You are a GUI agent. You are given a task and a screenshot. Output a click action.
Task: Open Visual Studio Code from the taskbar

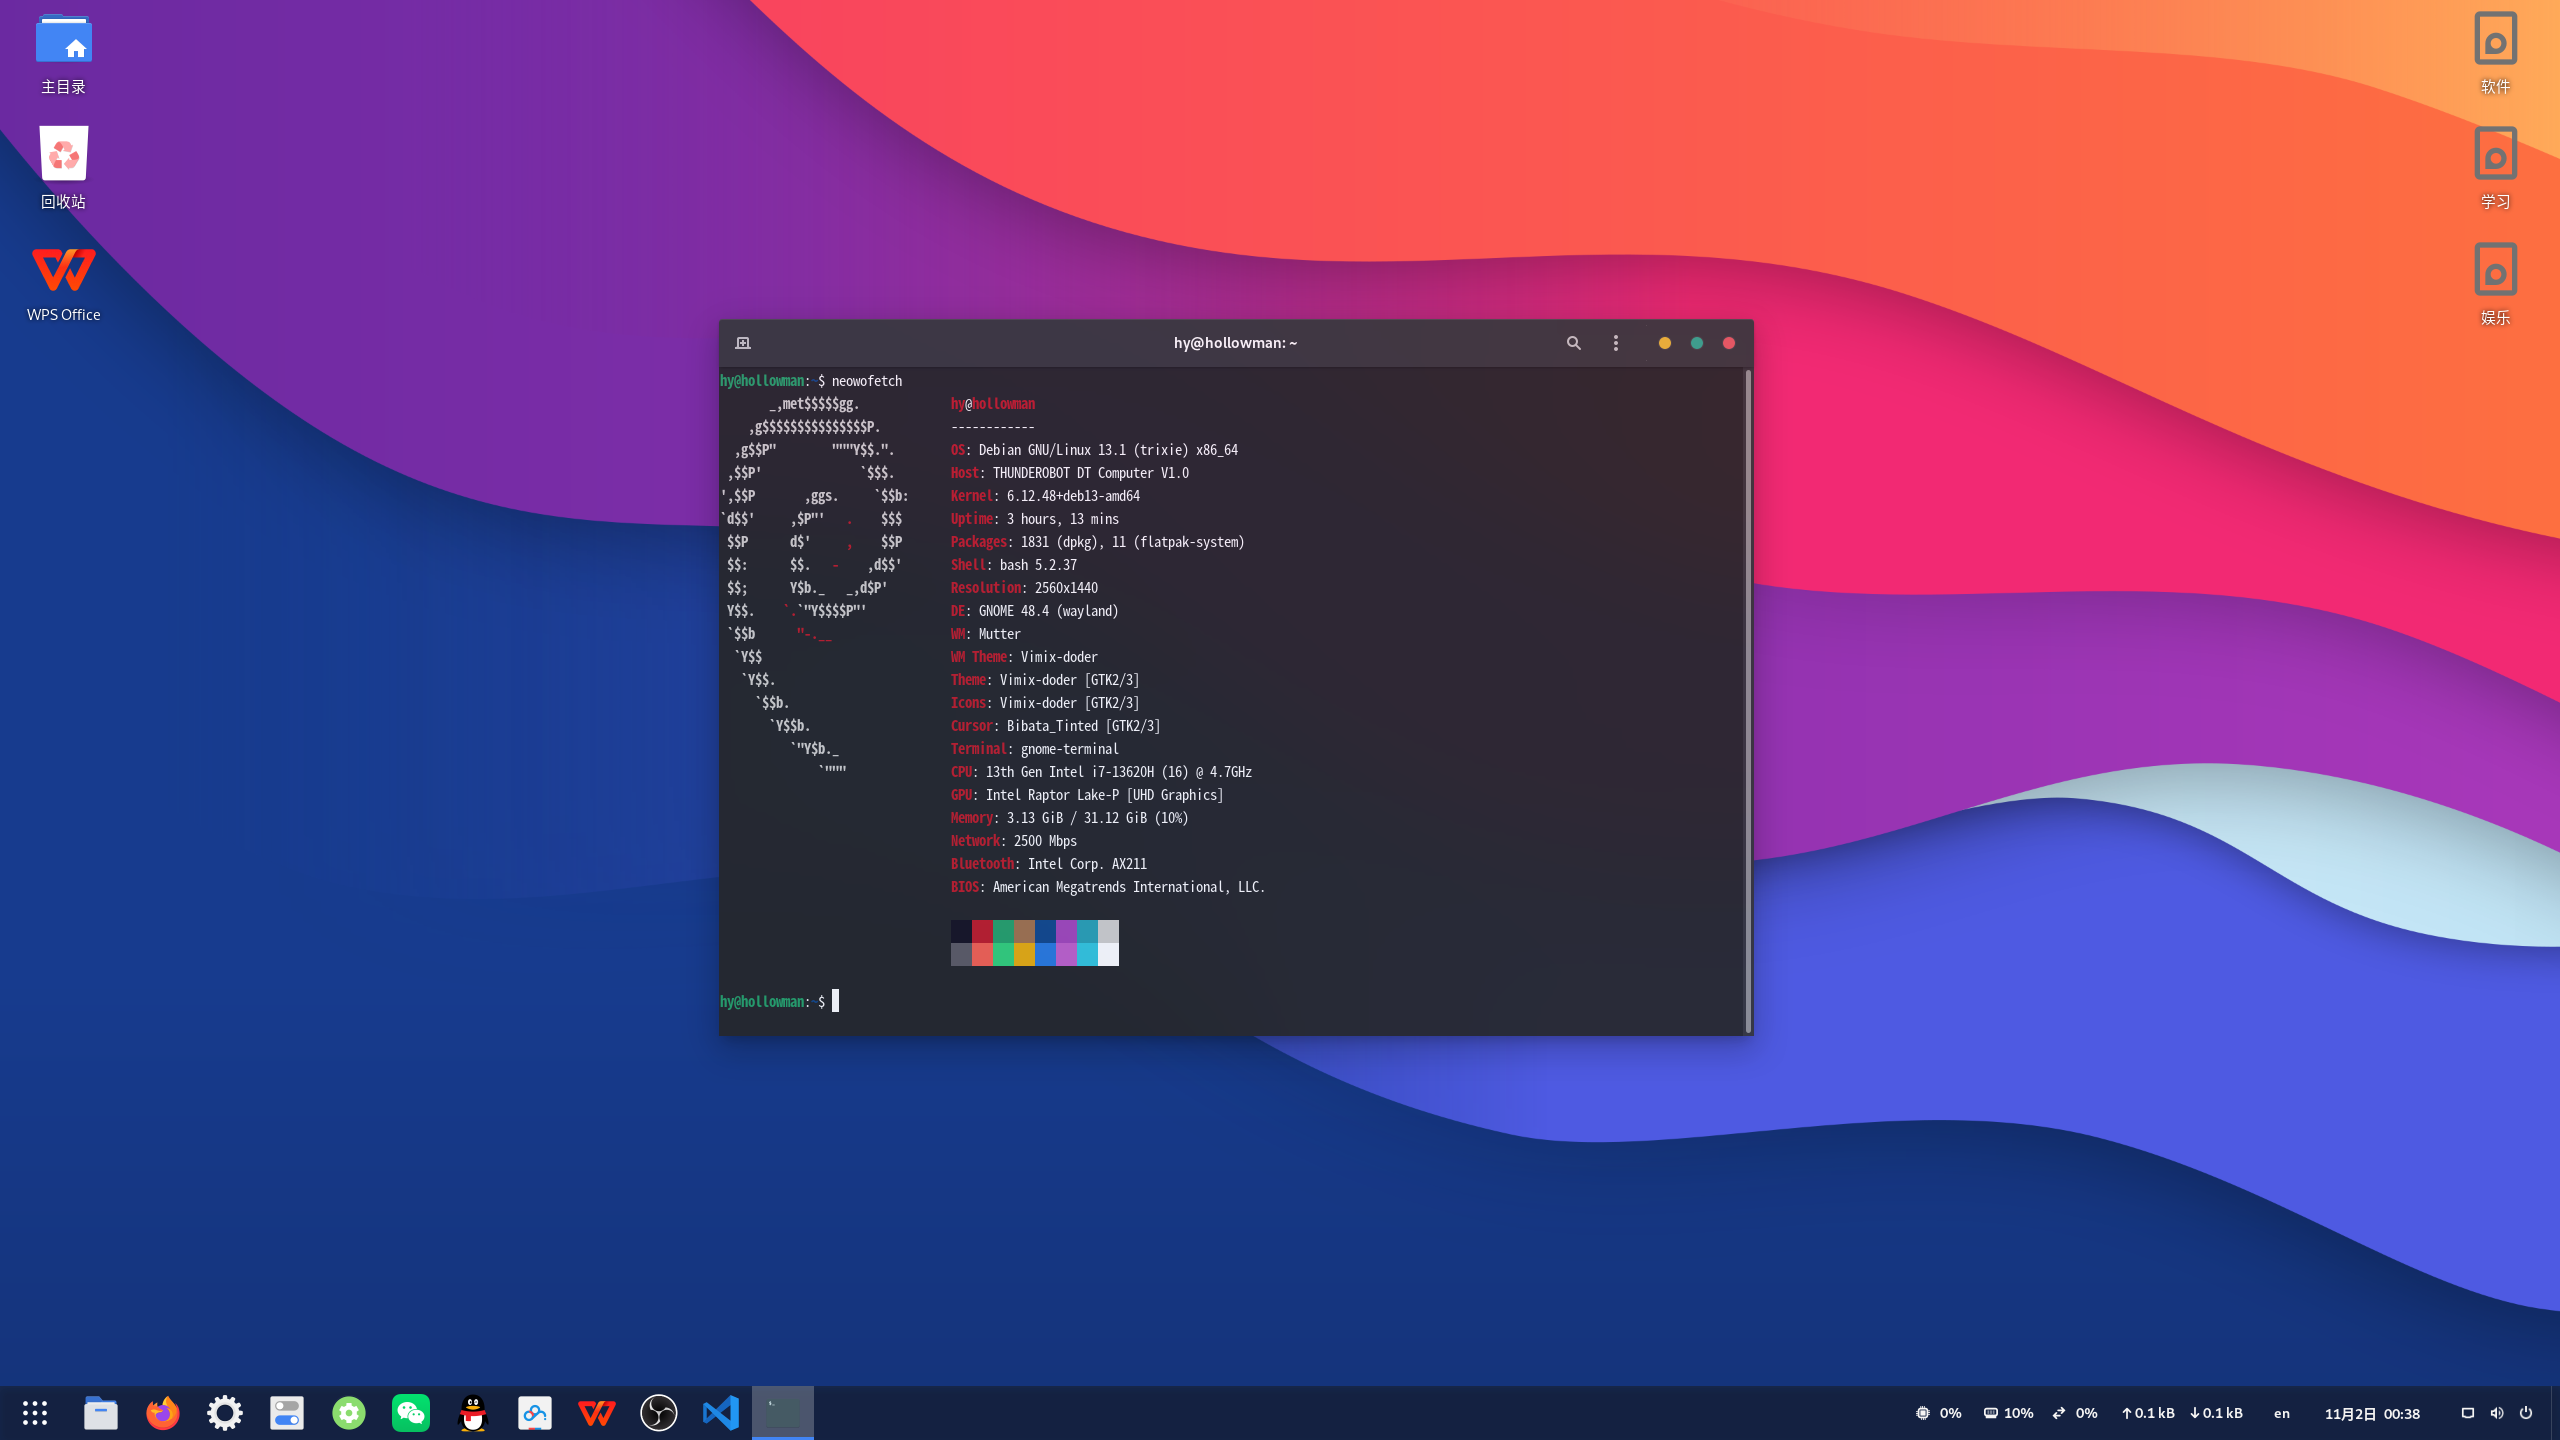pyautogui.click(x=720, y=1412)
